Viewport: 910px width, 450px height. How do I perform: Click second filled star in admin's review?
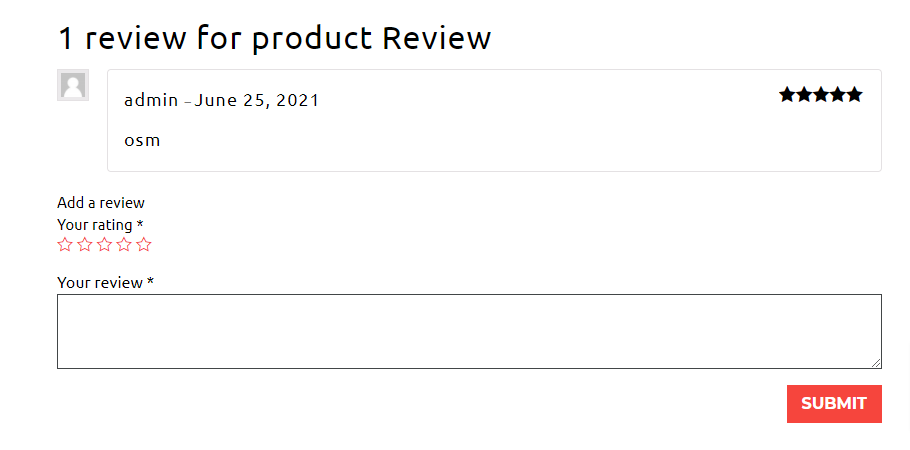pos(804,95)
